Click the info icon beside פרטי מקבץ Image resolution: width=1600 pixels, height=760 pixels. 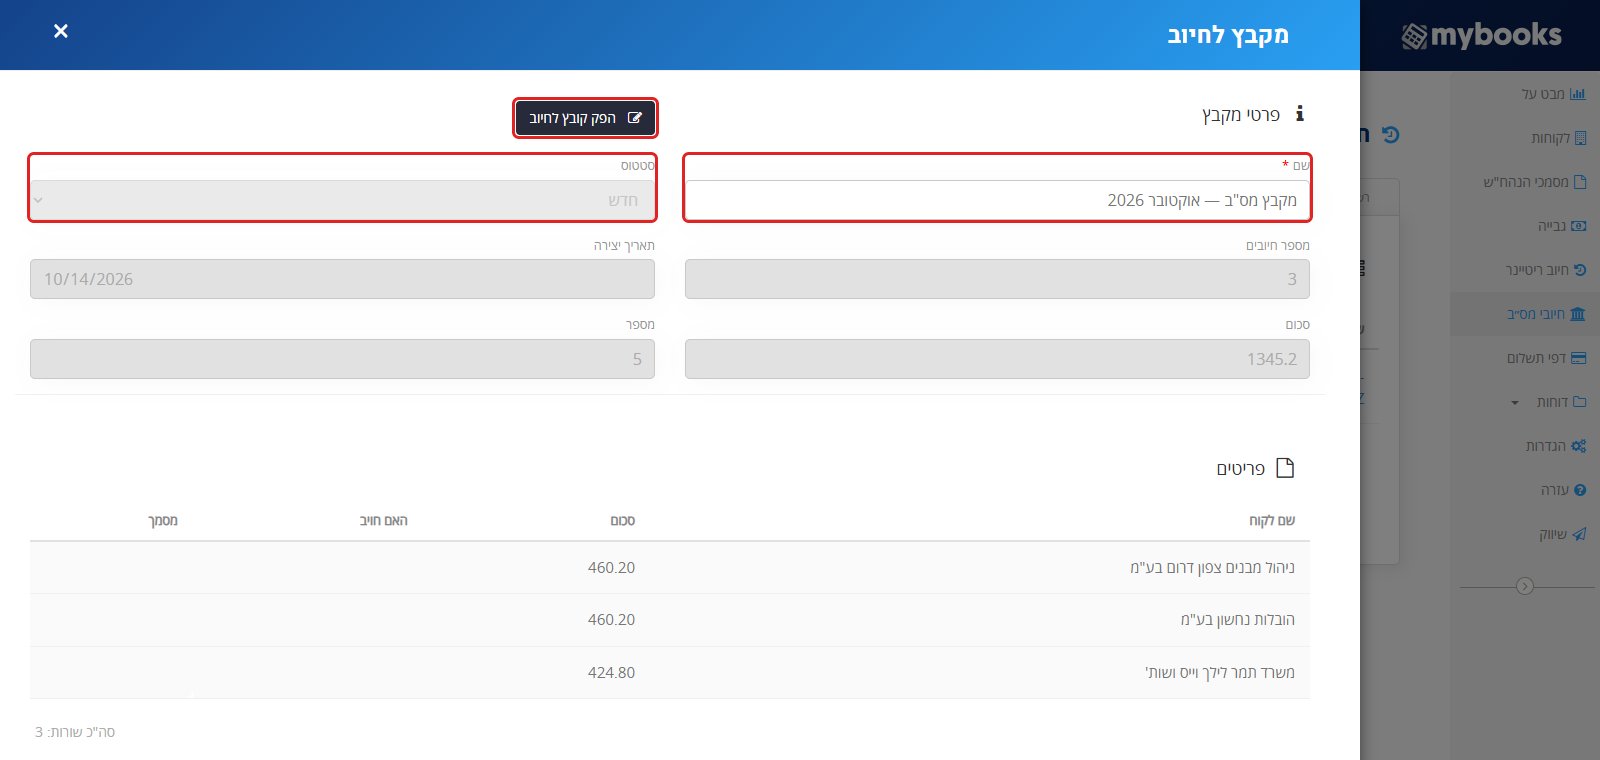(1299, 114)
